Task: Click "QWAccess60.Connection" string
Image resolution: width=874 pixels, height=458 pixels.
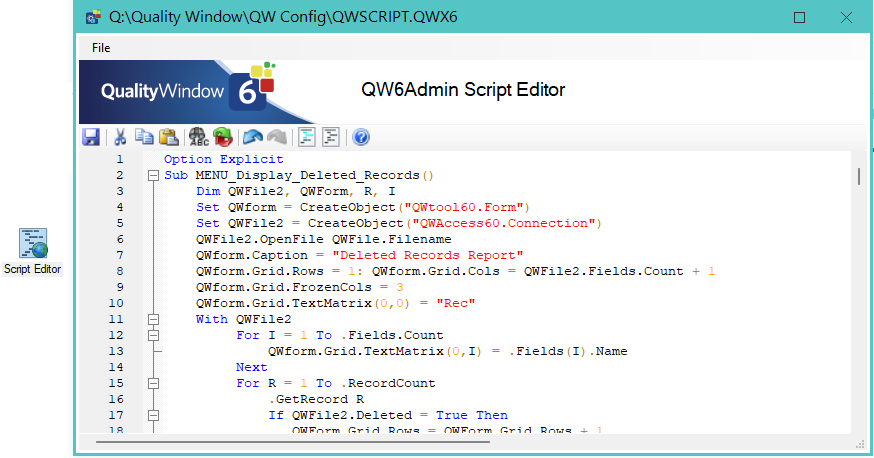Action: pos(503,223)
